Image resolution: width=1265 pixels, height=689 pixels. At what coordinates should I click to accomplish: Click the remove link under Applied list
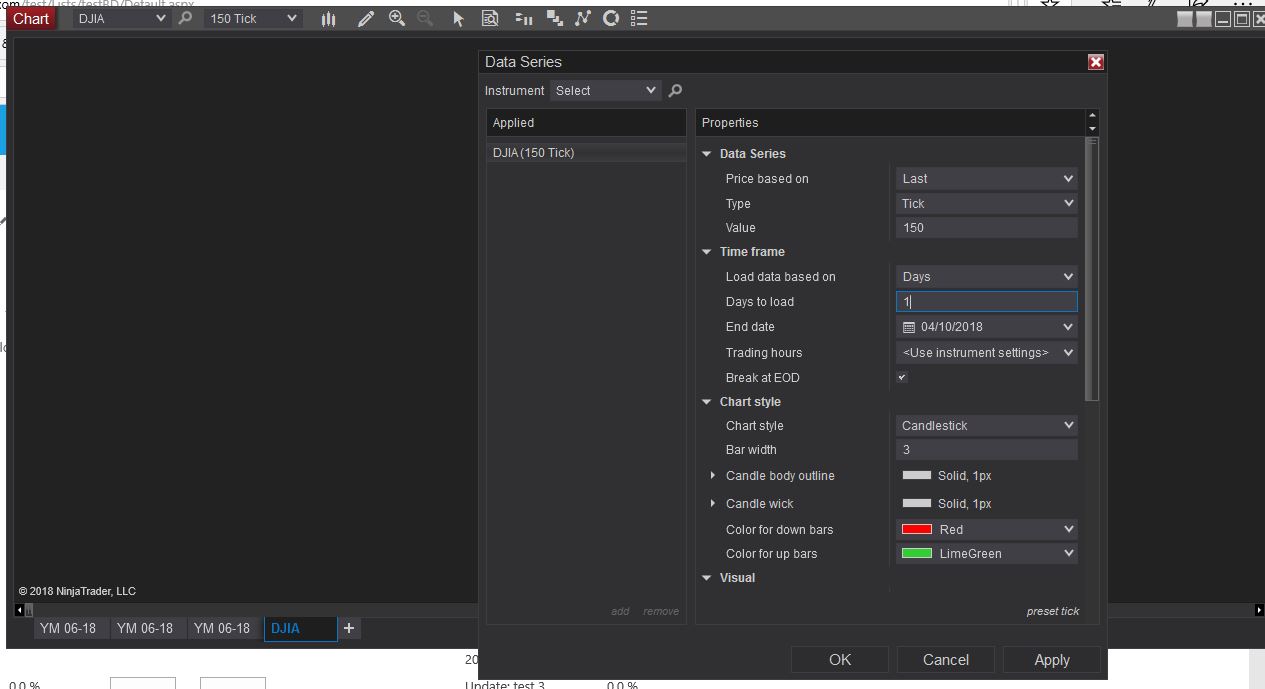tap(661, 611)
